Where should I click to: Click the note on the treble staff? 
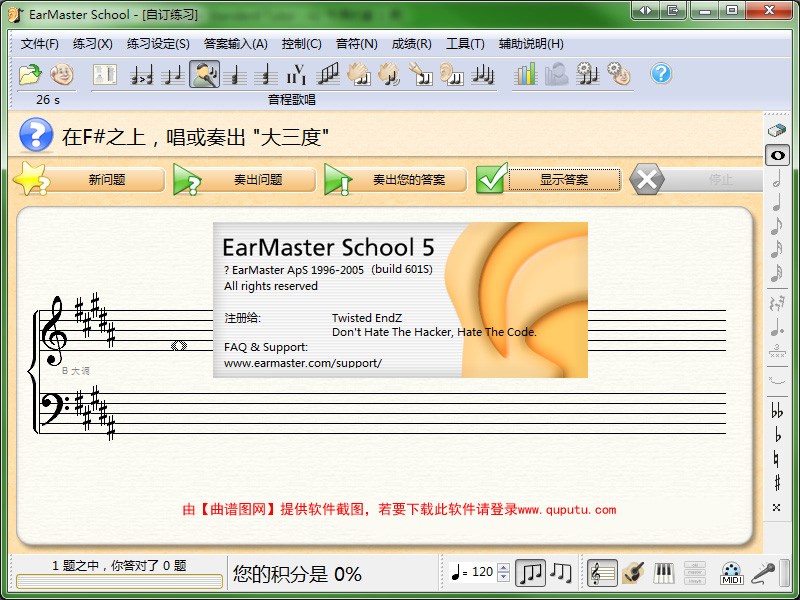pyautogui.click(x=179, y=346)
